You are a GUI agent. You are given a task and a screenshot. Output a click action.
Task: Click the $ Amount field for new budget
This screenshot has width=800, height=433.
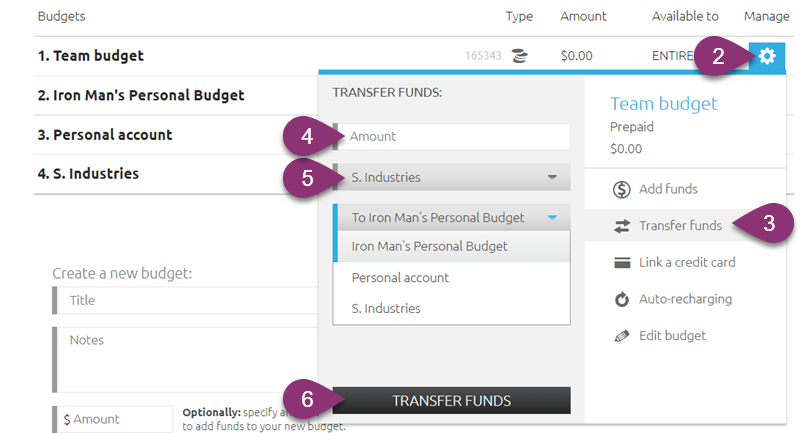click(113, 419)
